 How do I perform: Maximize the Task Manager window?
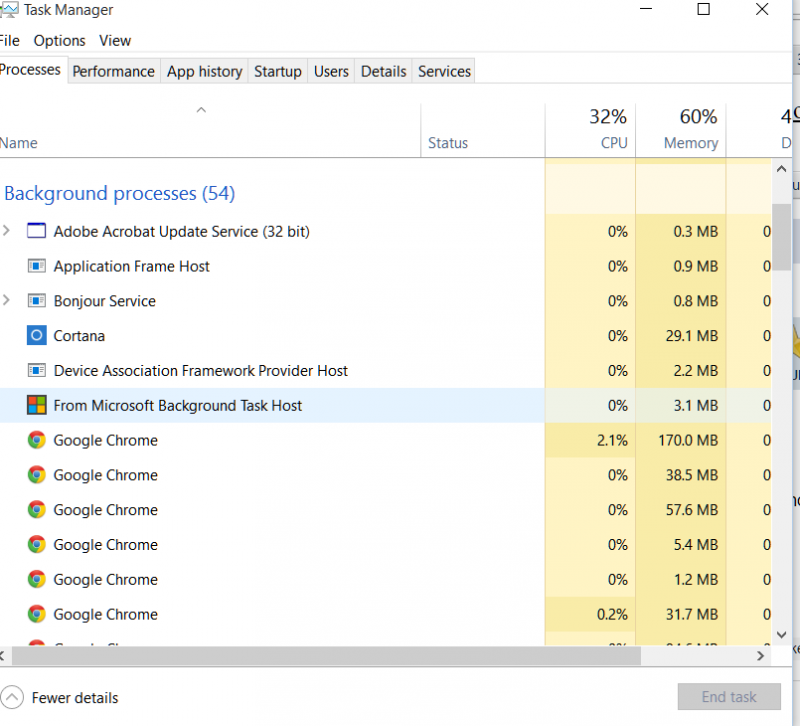704,9
